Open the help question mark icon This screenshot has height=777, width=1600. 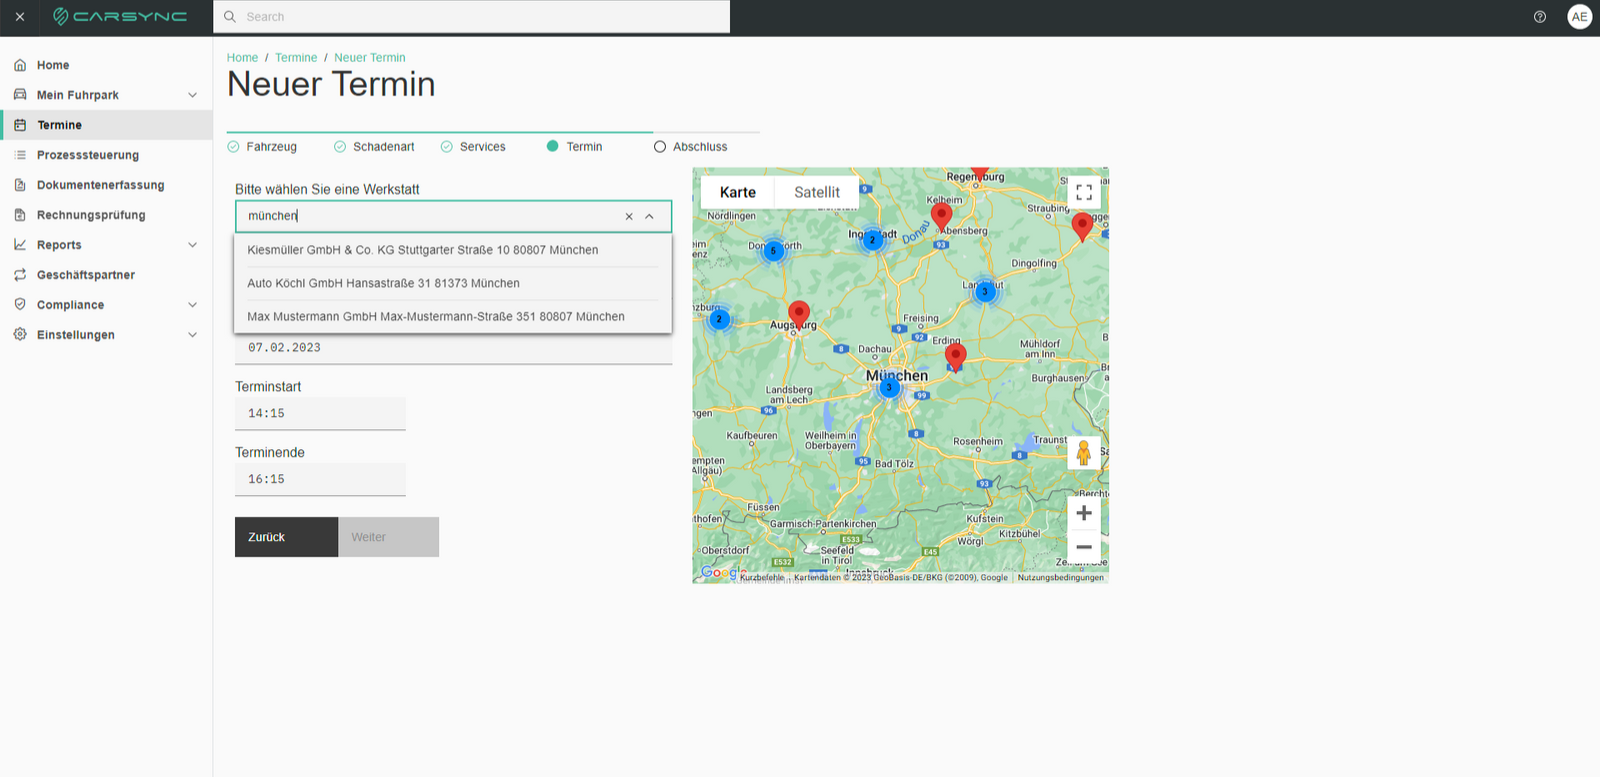click(x=1540, y=17)
